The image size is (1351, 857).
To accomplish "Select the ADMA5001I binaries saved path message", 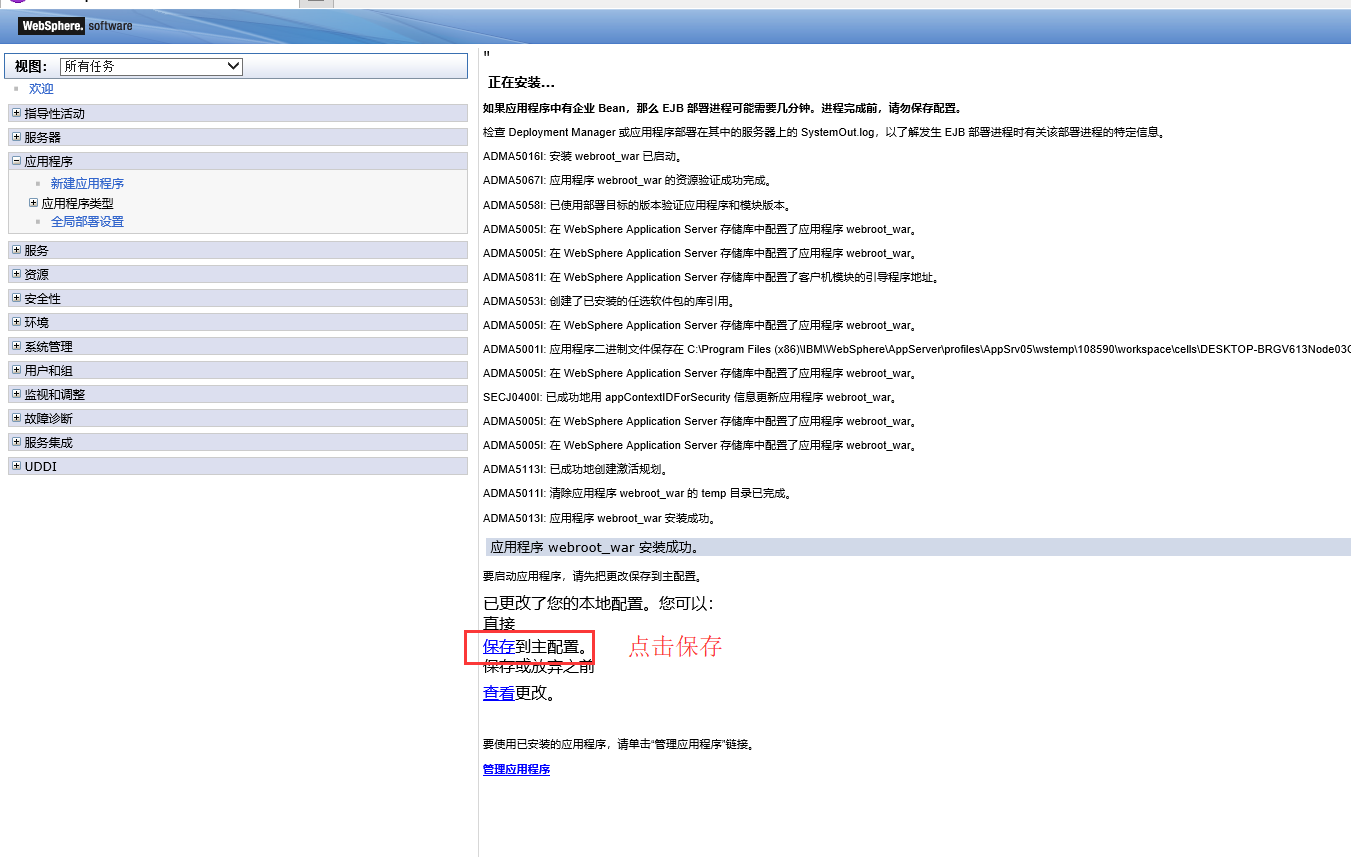I will 917,349.
